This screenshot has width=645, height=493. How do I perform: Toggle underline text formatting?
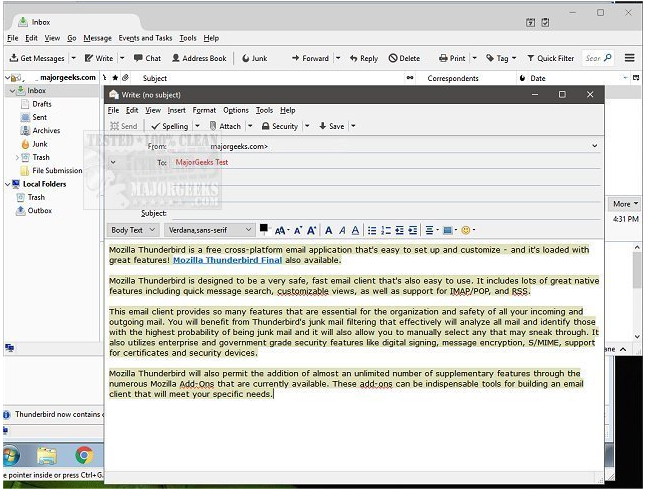[x=355, y=230]
